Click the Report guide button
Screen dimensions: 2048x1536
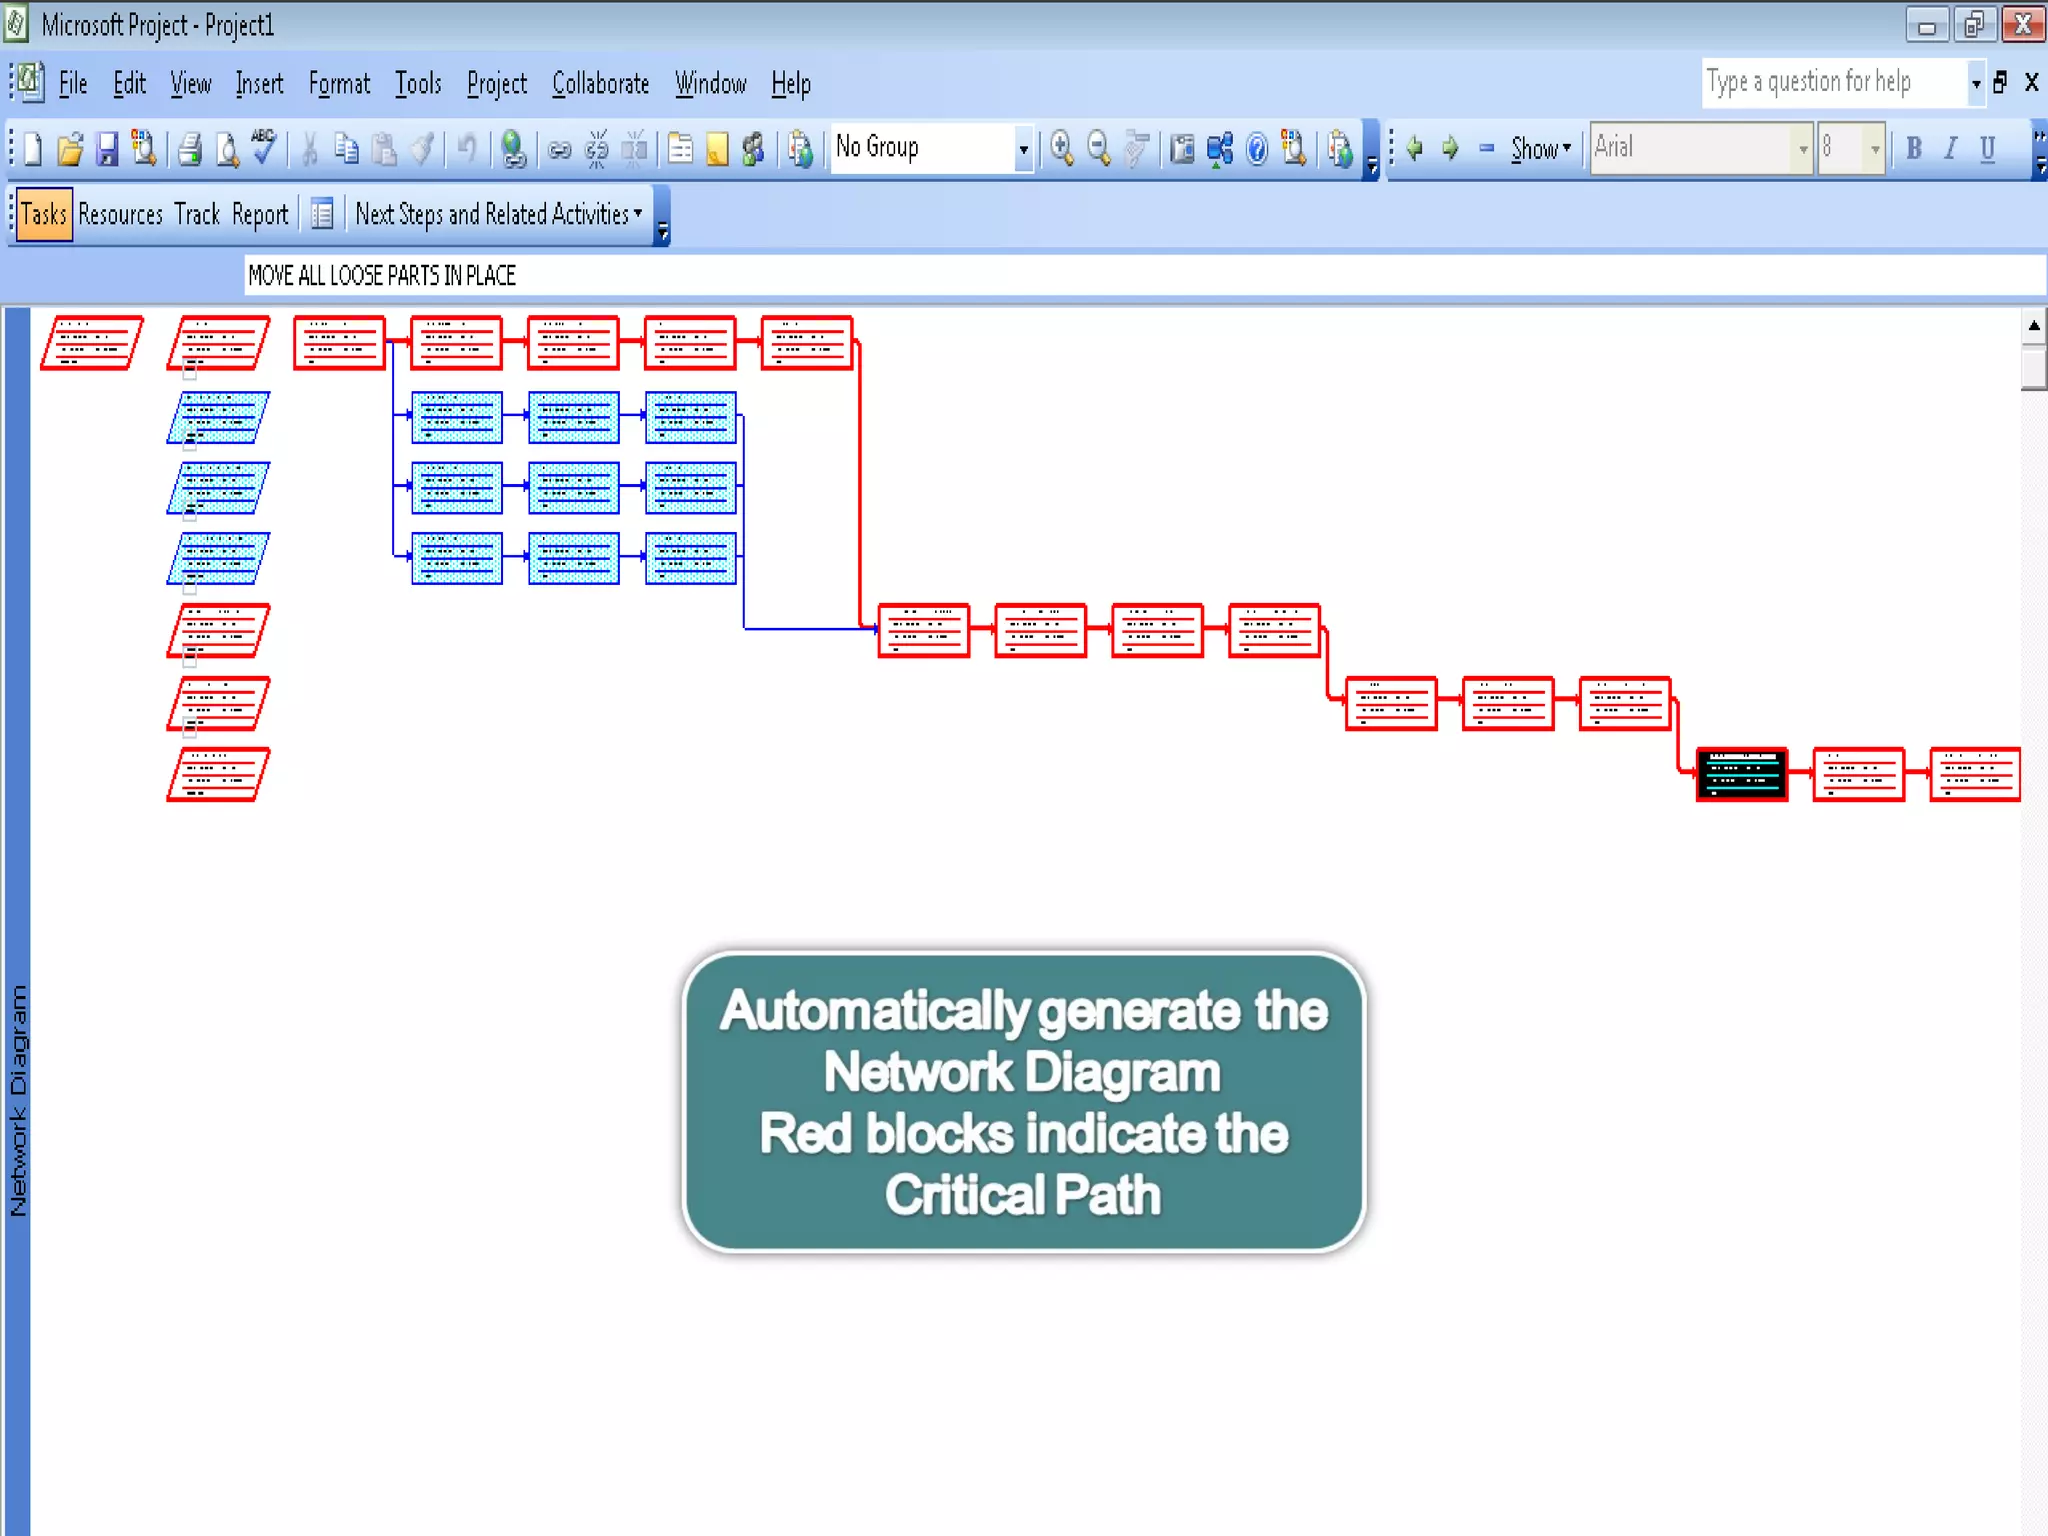point(260,214)
